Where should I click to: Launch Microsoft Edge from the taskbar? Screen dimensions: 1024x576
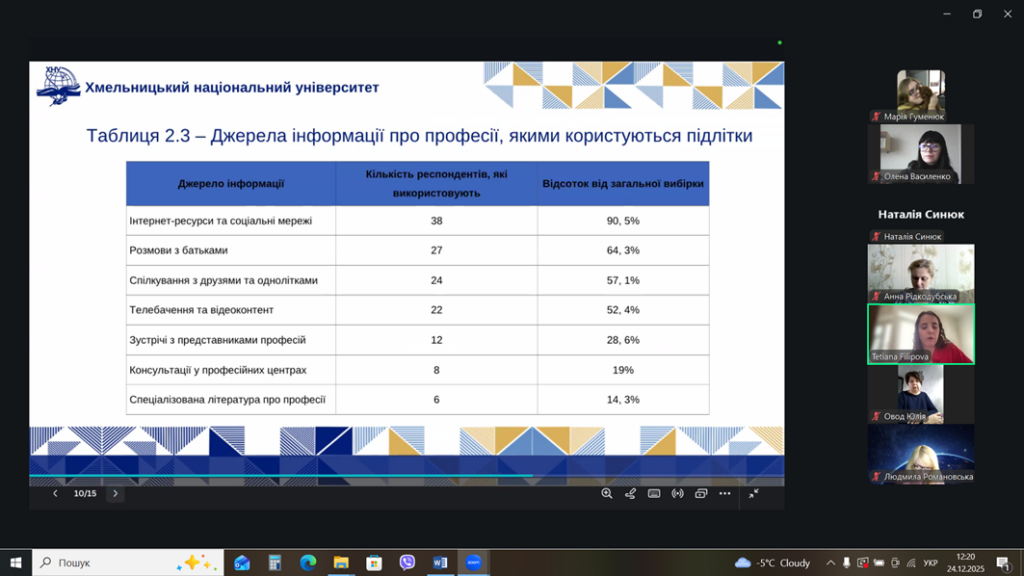(308, 563)
